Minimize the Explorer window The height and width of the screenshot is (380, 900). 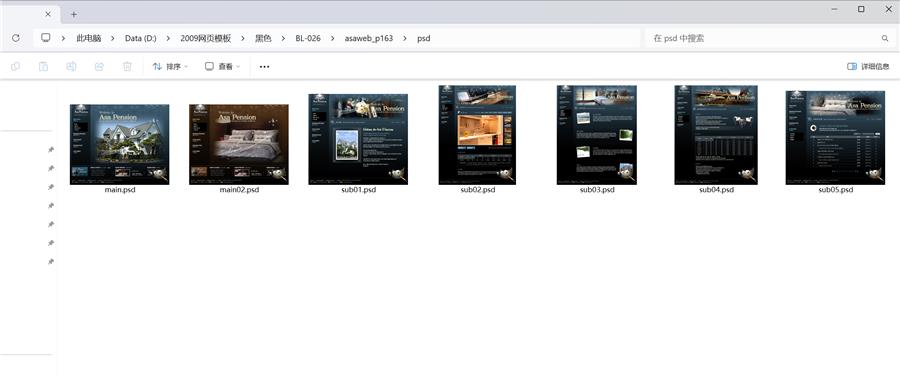click(835, 9)
